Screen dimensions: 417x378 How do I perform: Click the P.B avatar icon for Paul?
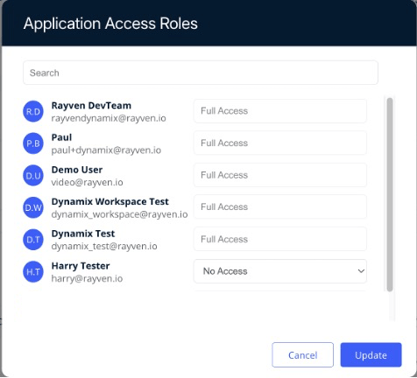[33, 143]
